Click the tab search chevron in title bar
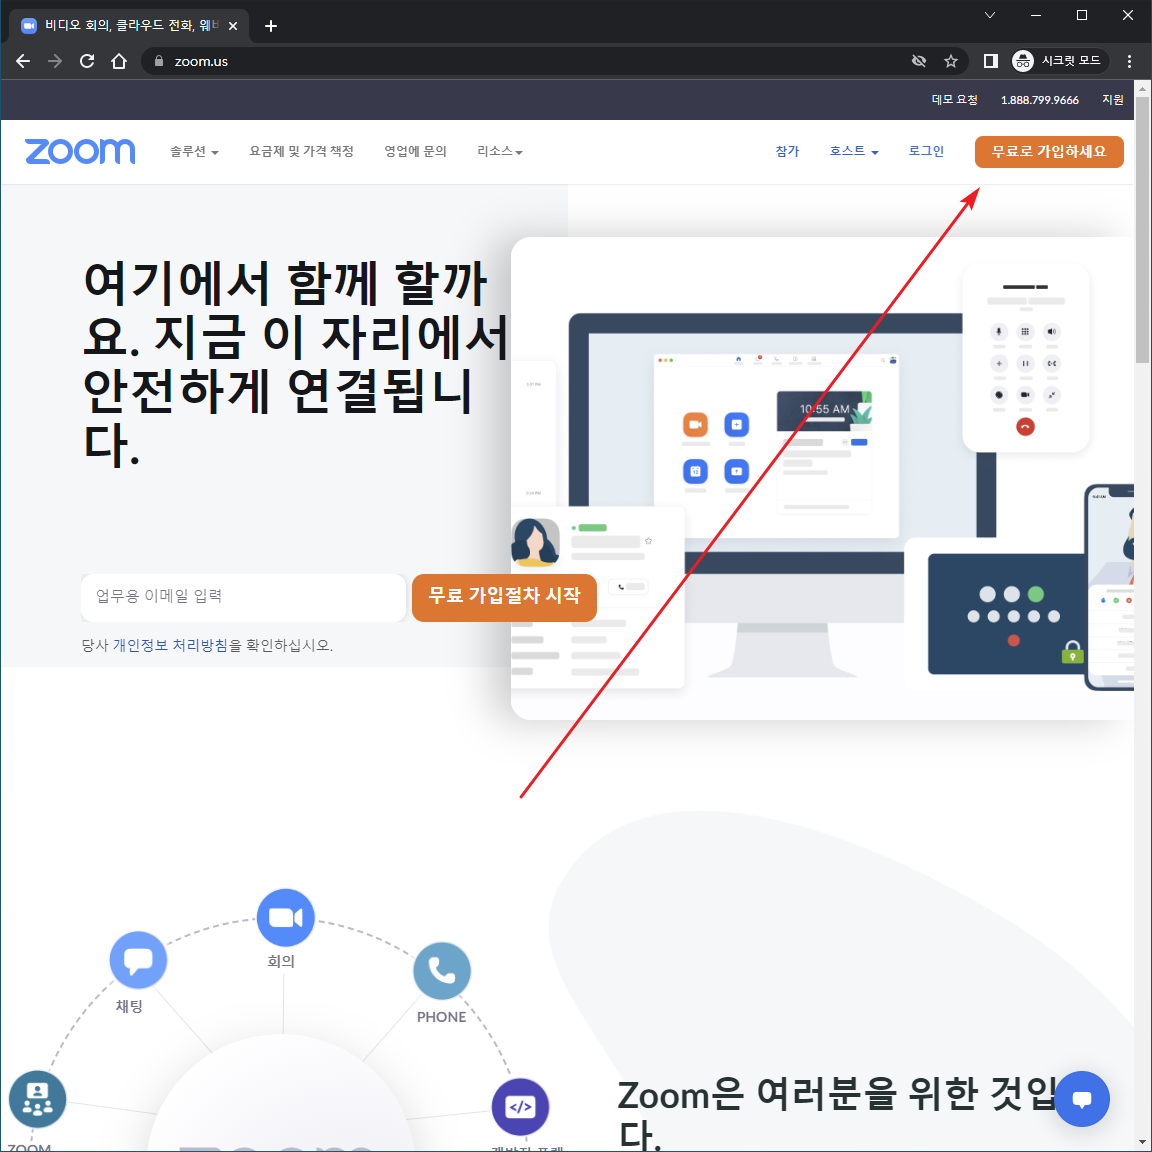The width and height of the screenshot is (1152, 1152). pyautogui.click(x=990, y=15)
